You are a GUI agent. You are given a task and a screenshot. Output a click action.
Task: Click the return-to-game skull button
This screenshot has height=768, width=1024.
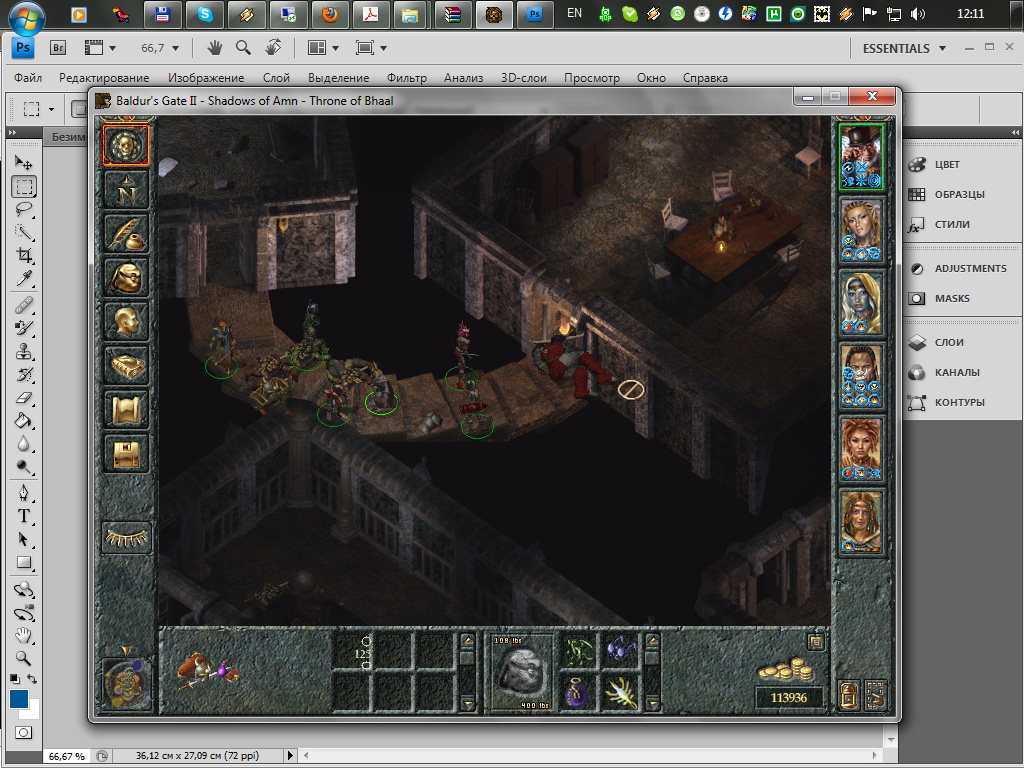coord(126,146)
